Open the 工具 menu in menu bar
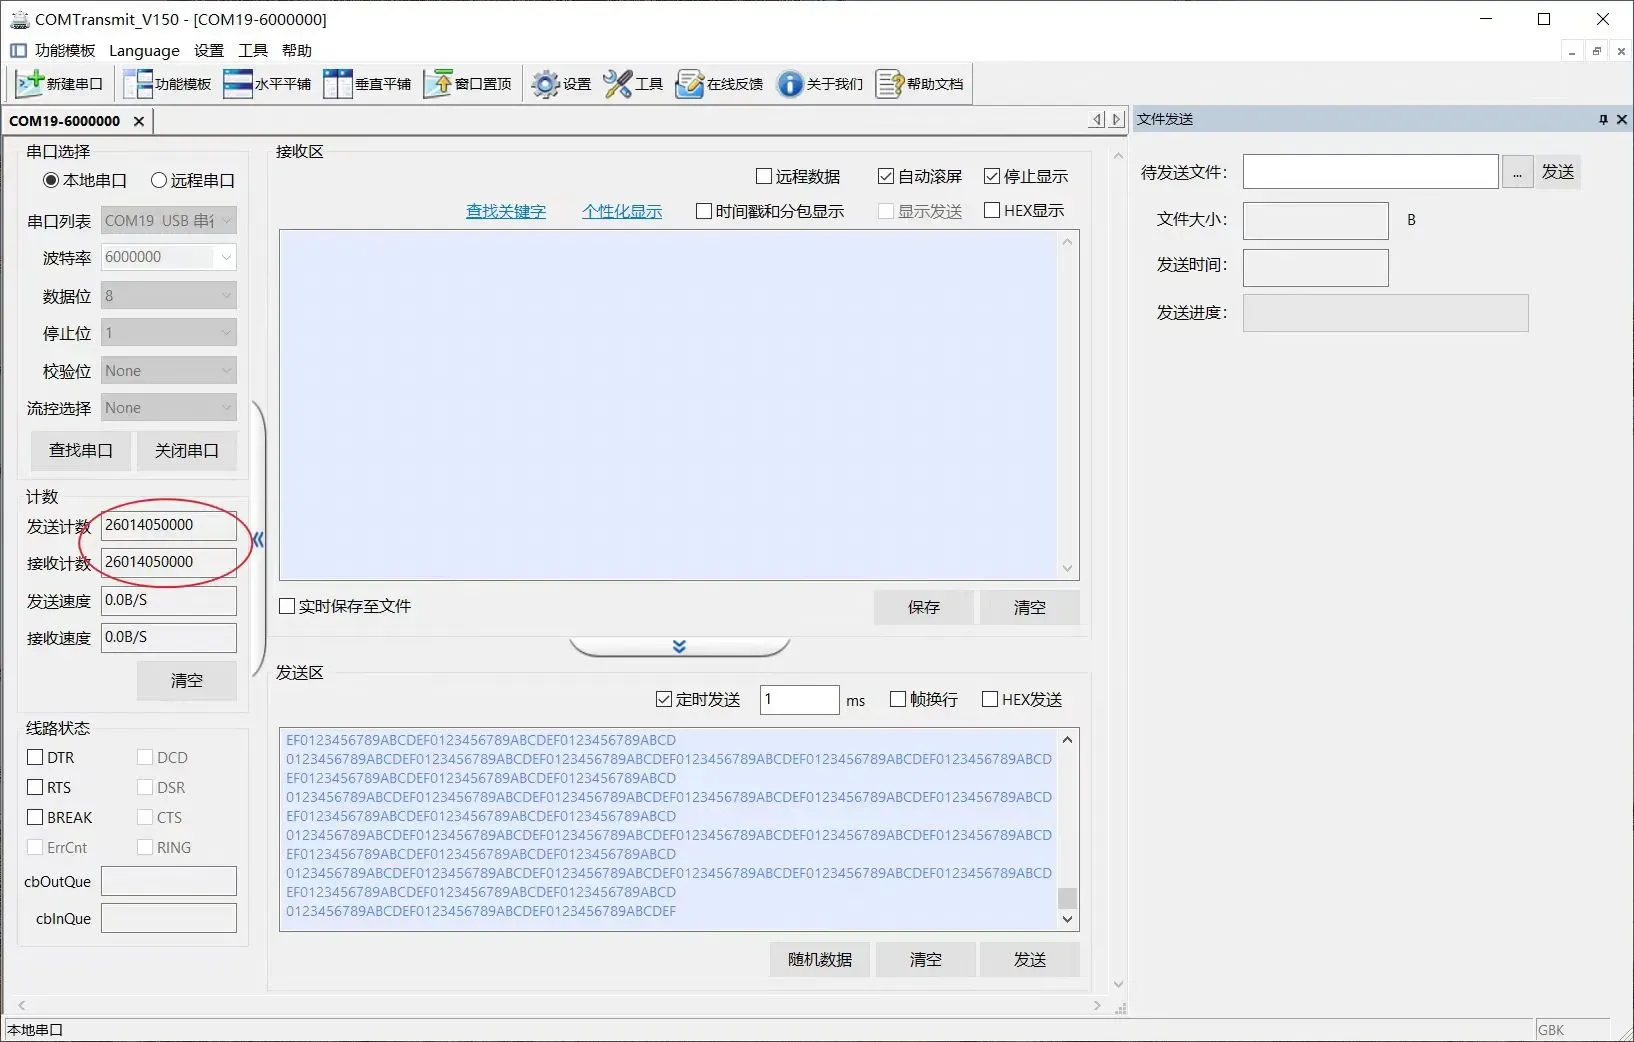1634x1042 pixels. [x=253, y=51]
